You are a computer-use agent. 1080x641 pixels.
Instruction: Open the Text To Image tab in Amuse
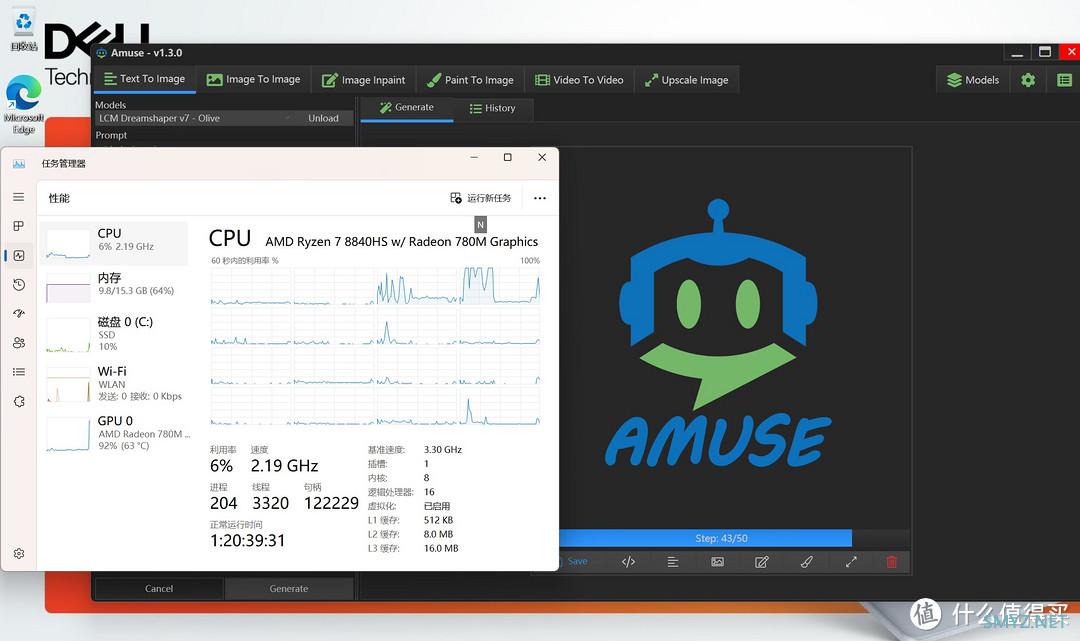point(145,79)
